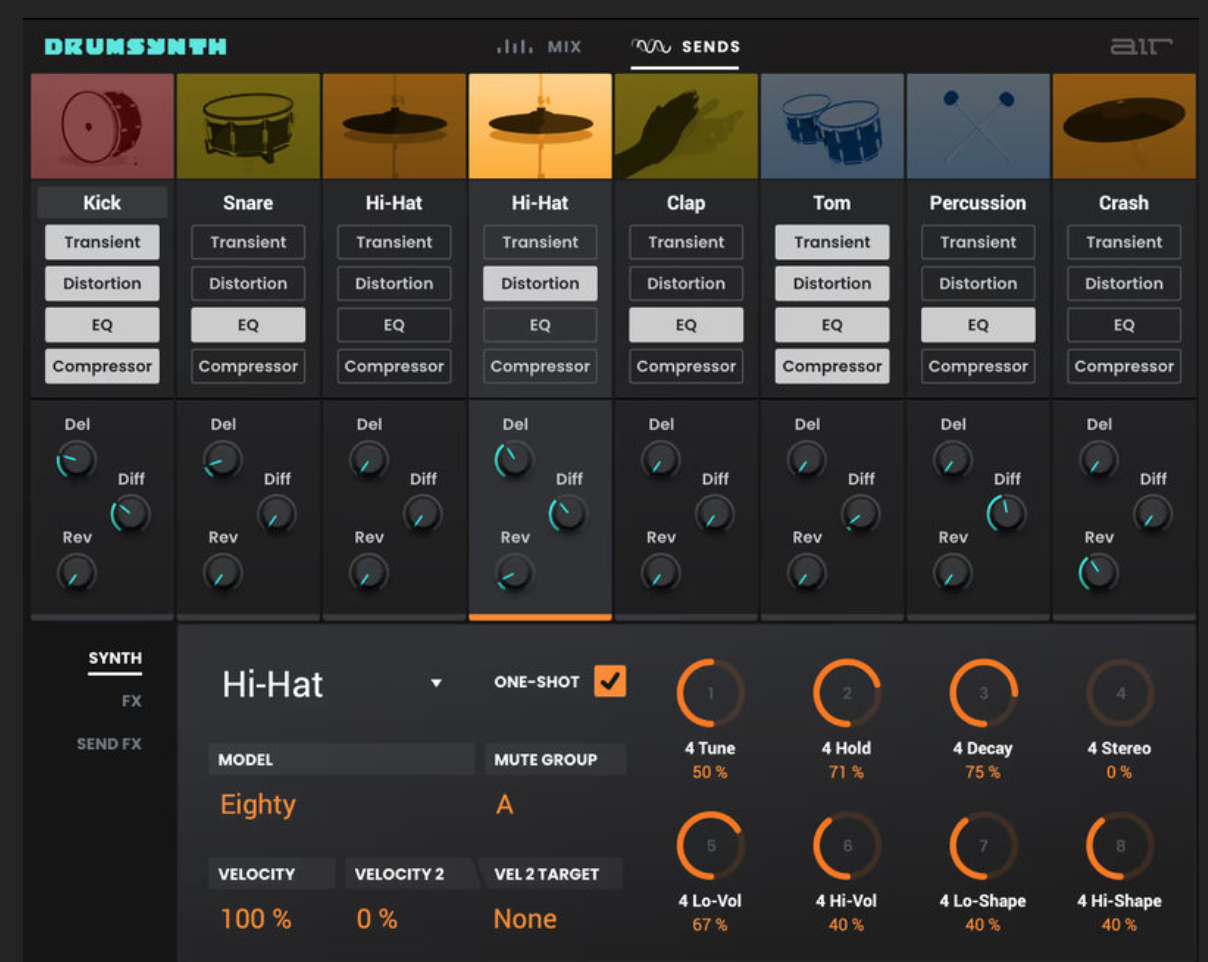
Task: Open the SYNTH side tab
Action: pyautogui.click(x=115, y=658)
